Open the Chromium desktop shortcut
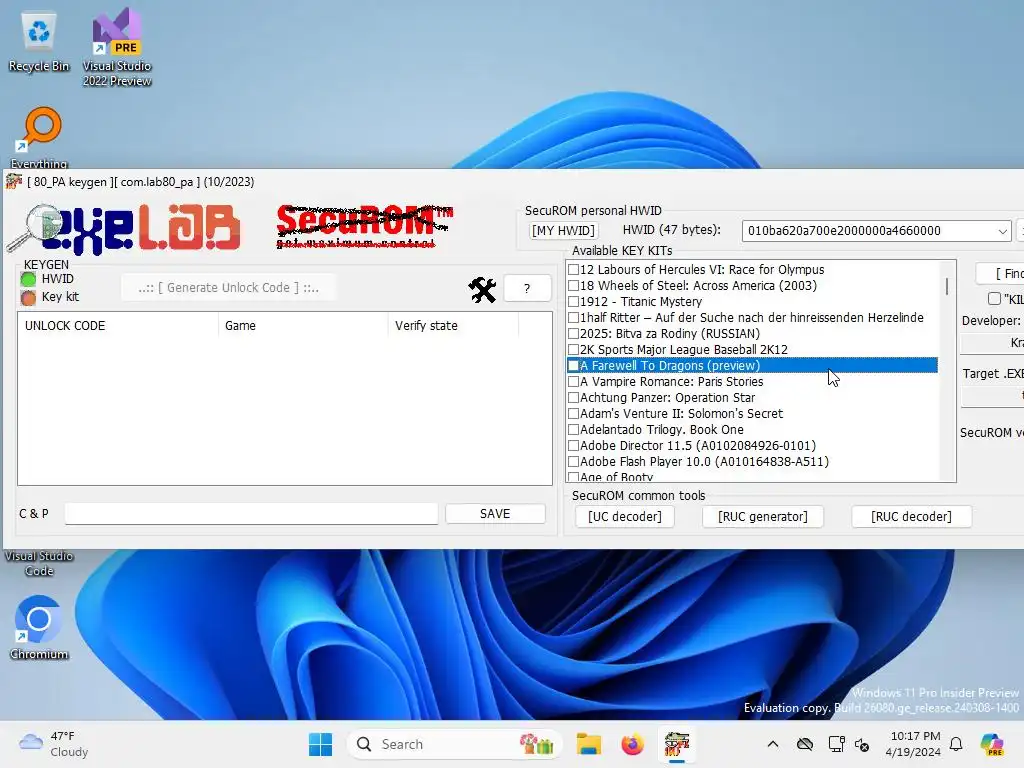 point(39,628)
